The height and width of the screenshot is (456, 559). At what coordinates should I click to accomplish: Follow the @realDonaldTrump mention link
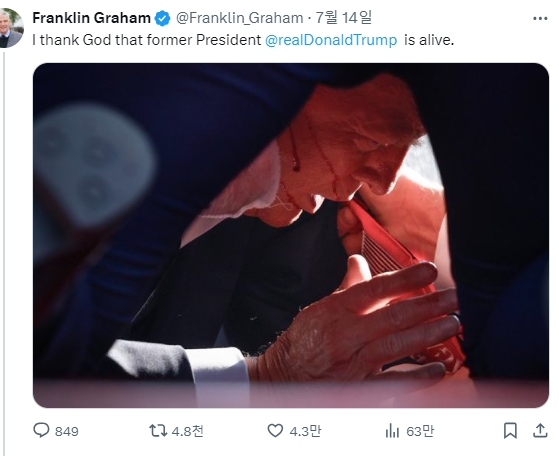(x=331, y=40)
